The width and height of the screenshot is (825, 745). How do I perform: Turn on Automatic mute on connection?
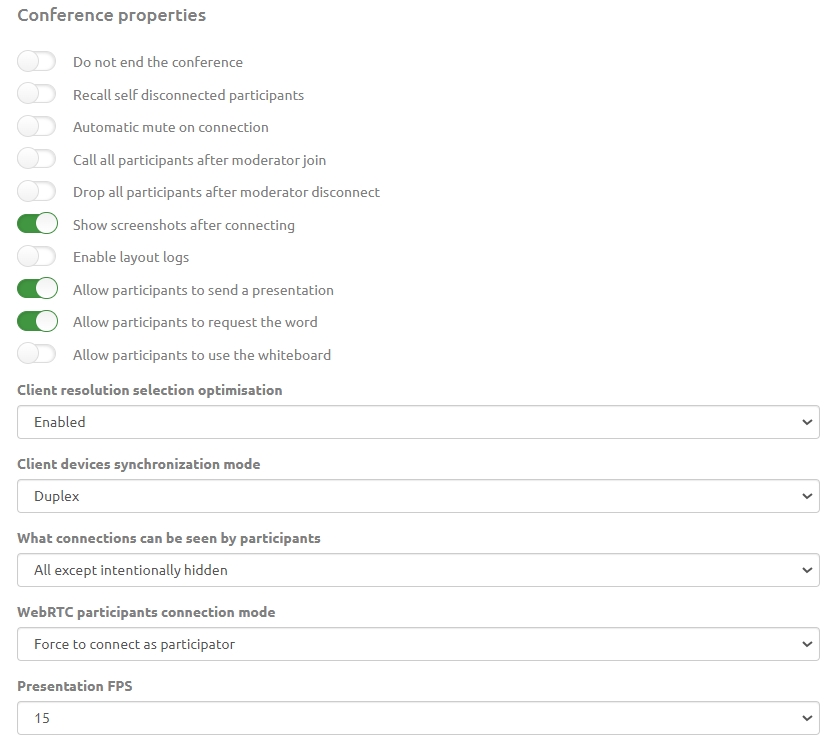36,127
